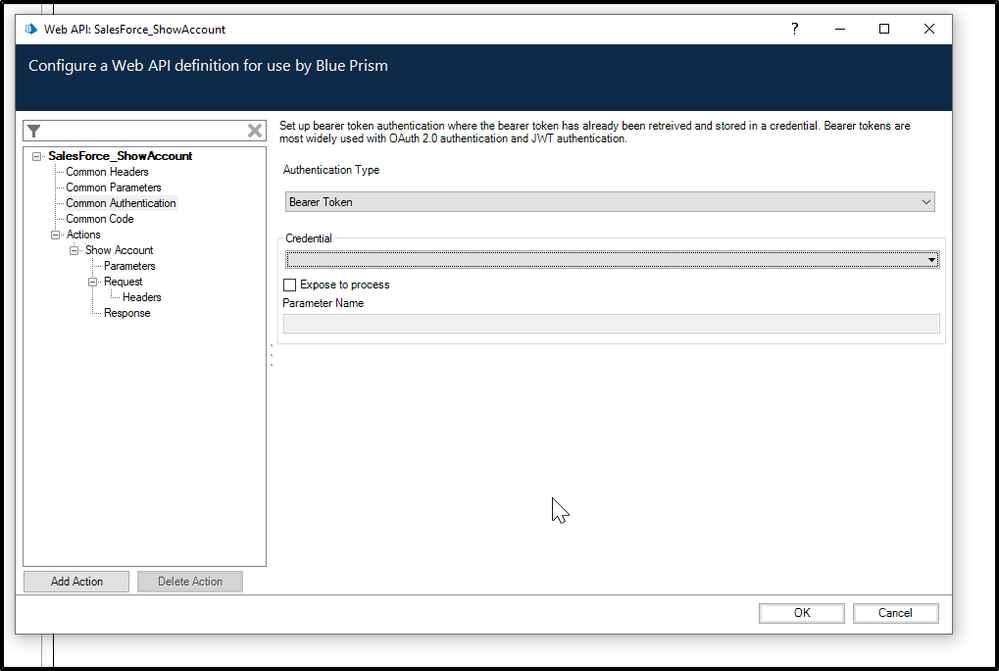Image resolution: width=999 pixels, height=671 pixels.
Task: Select the Show Account action
Action: (119, 250)
